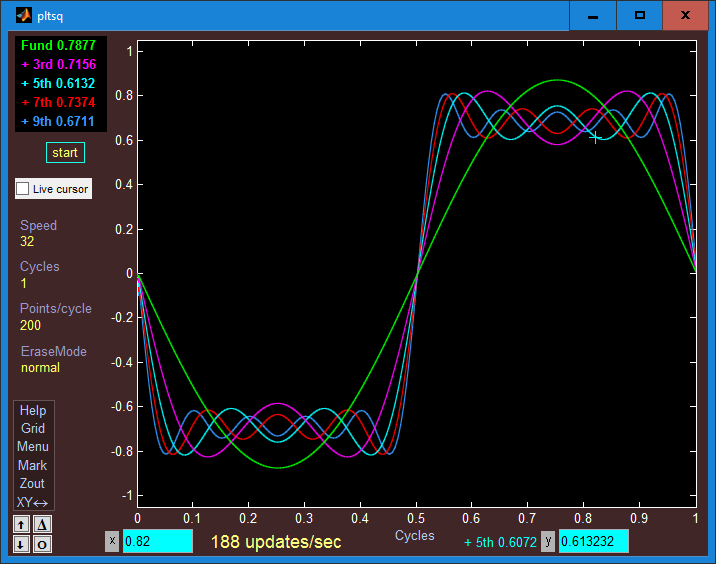Click the x axis label button
Image resolution: width=716 pixels, height=564 pixels.
112,541
